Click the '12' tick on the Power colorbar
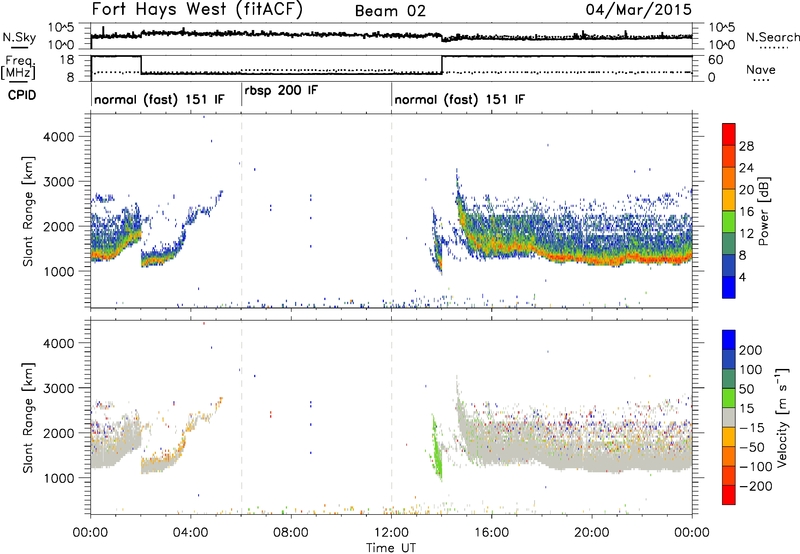Screen dimensions: 800x554 746,234
